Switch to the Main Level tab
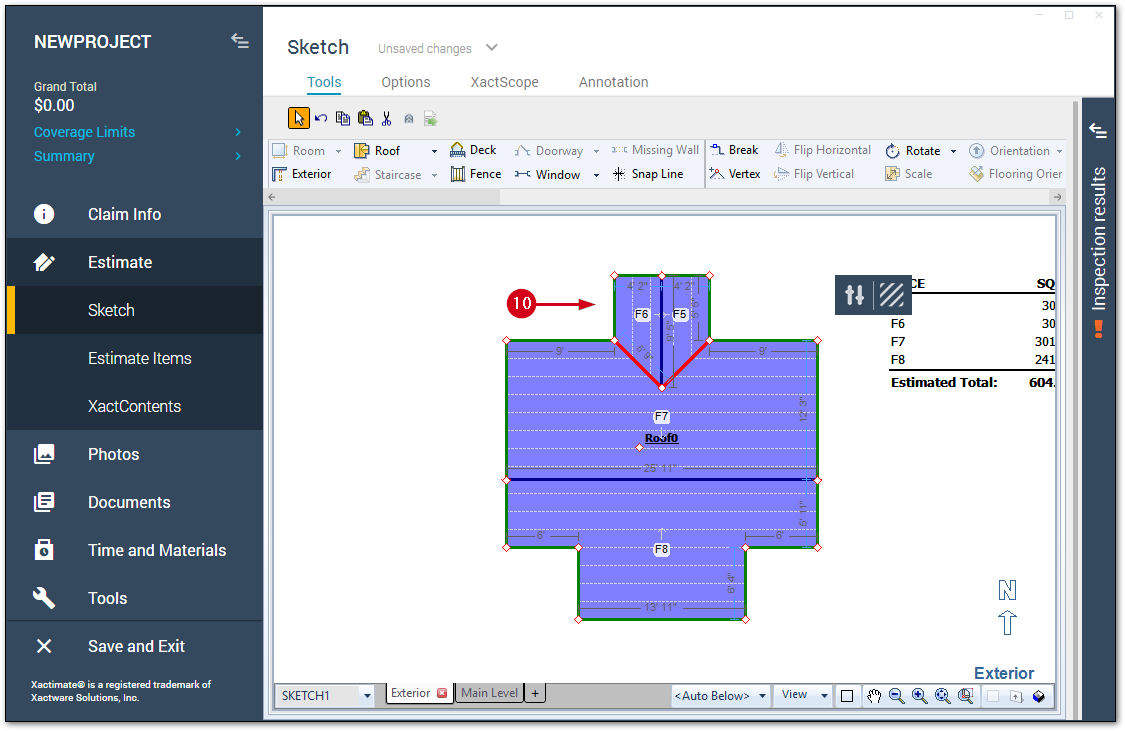The height and width of the screenshot is (731, 1125). (489, 693)
